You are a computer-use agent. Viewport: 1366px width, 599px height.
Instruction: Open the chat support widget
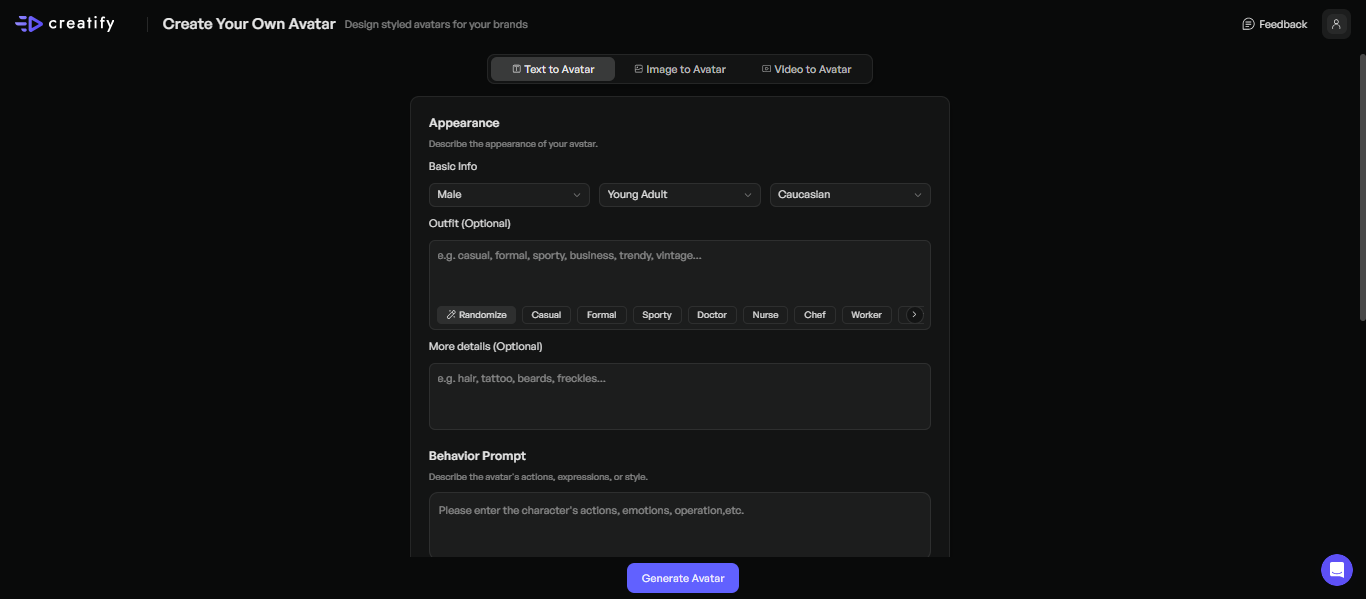click(1336, 569)
